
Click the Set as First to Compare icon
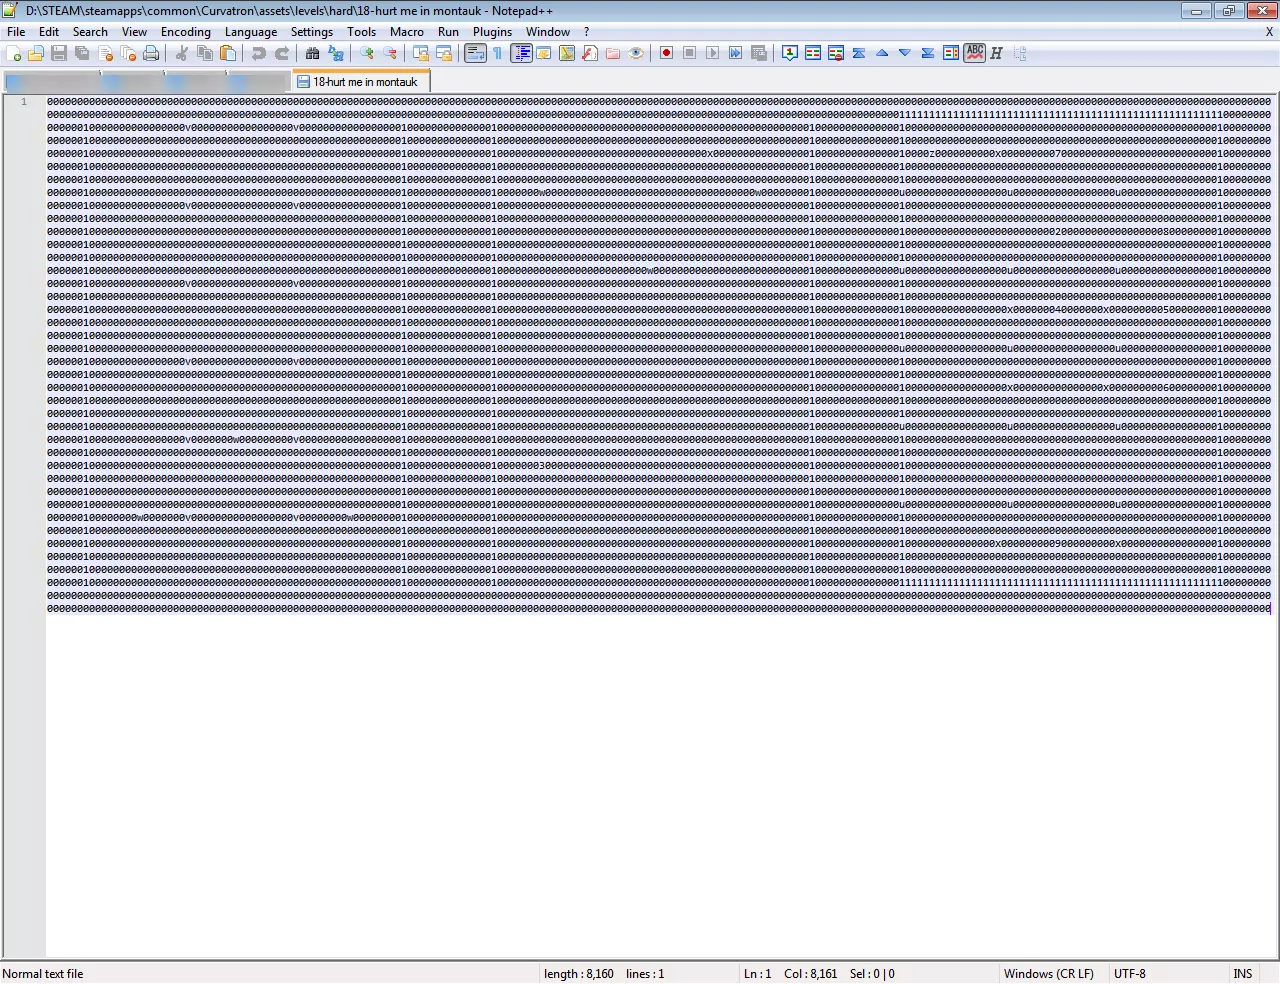pos(790,53)
